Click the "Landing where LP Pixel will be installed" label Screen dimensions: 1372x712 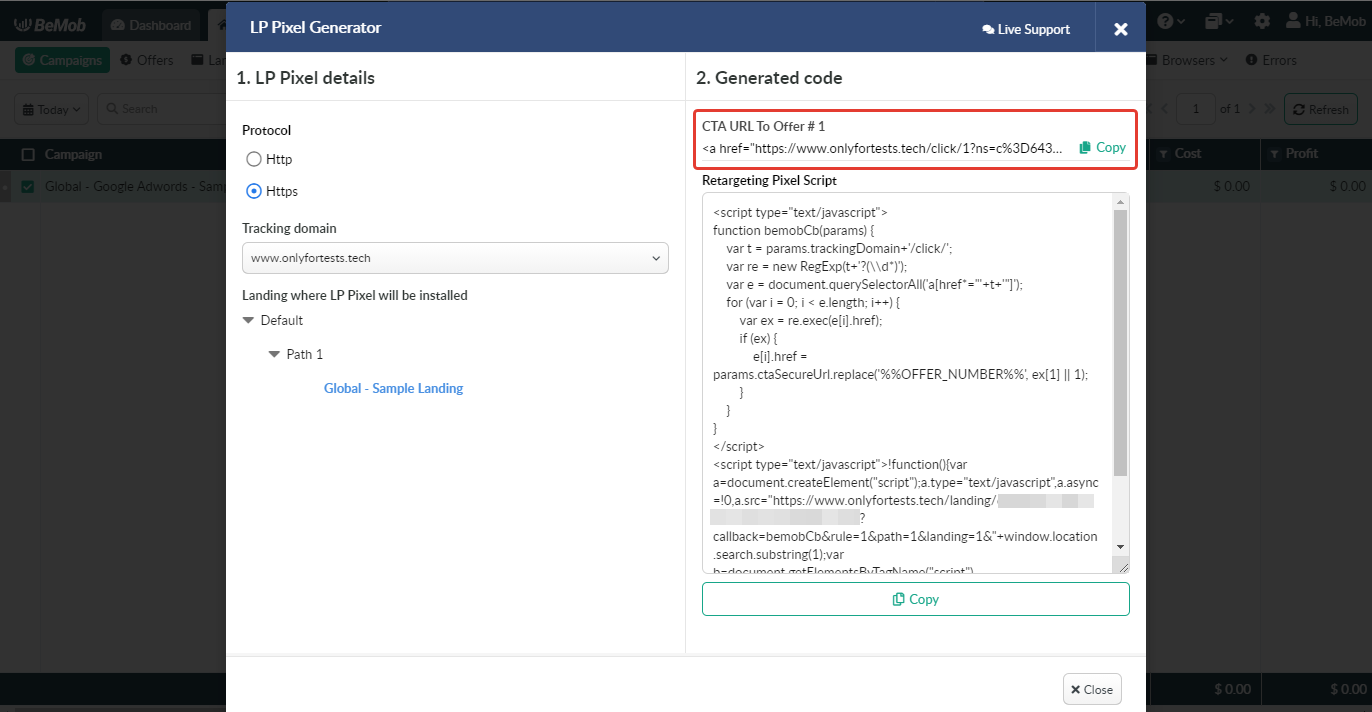tap(355, 295)
